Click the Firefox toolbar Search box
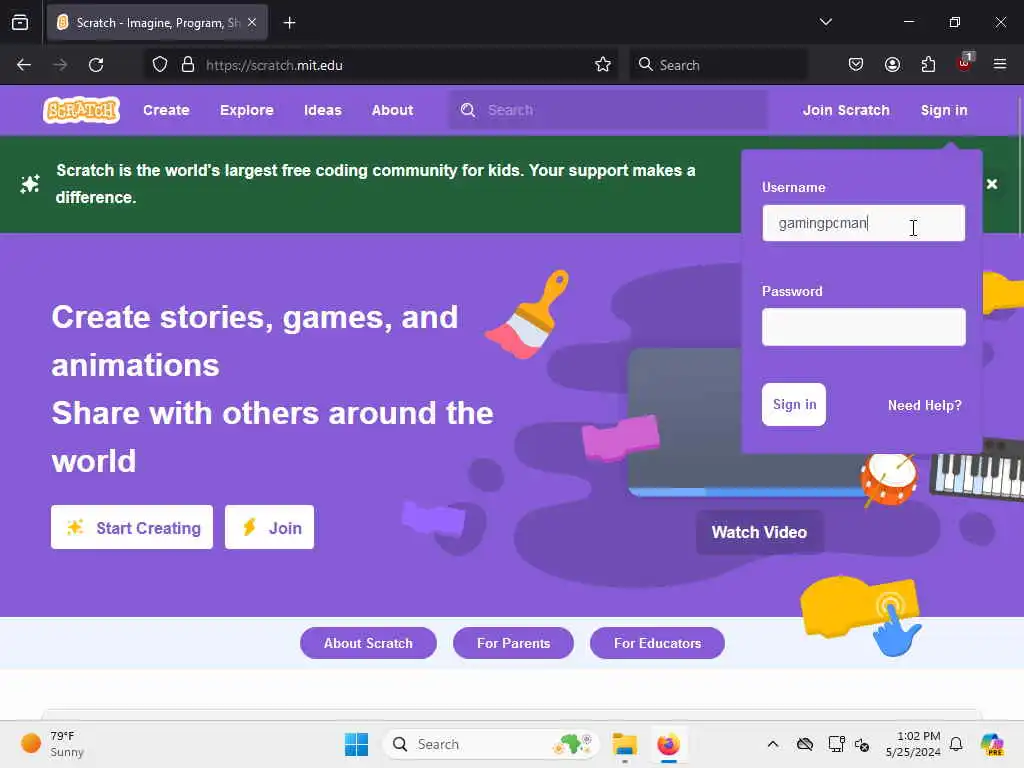The height and width of the screenshot is (768, 1024). coord(718,65)
